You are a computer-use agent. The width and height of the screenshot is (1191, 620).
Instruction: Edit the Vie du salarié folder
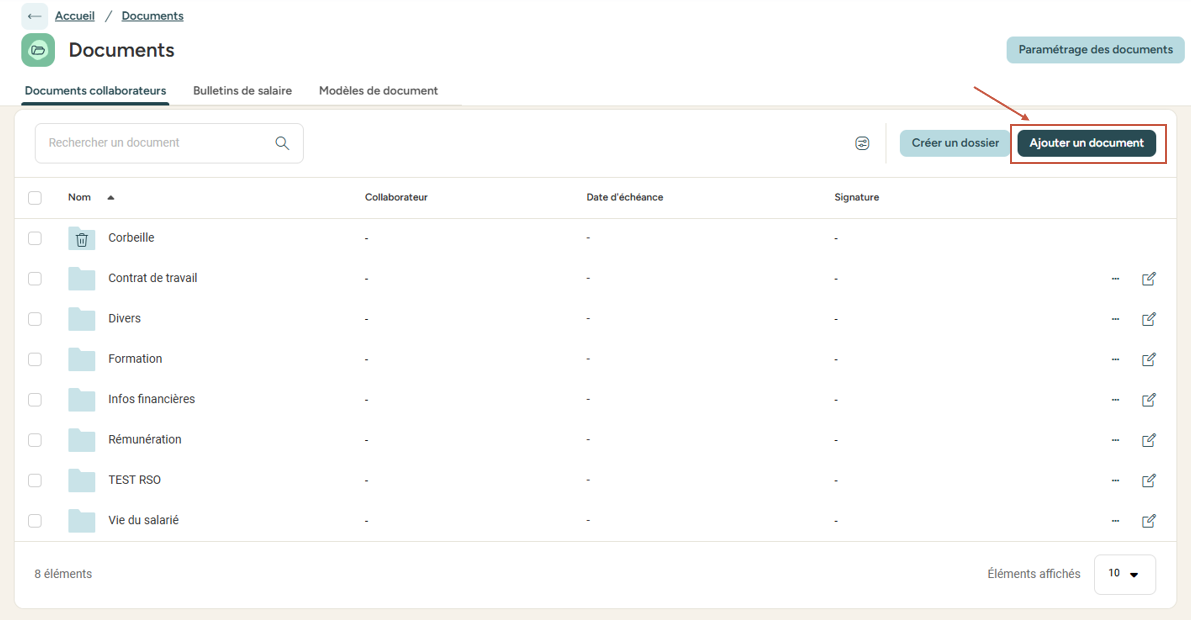pos(1148,521)
